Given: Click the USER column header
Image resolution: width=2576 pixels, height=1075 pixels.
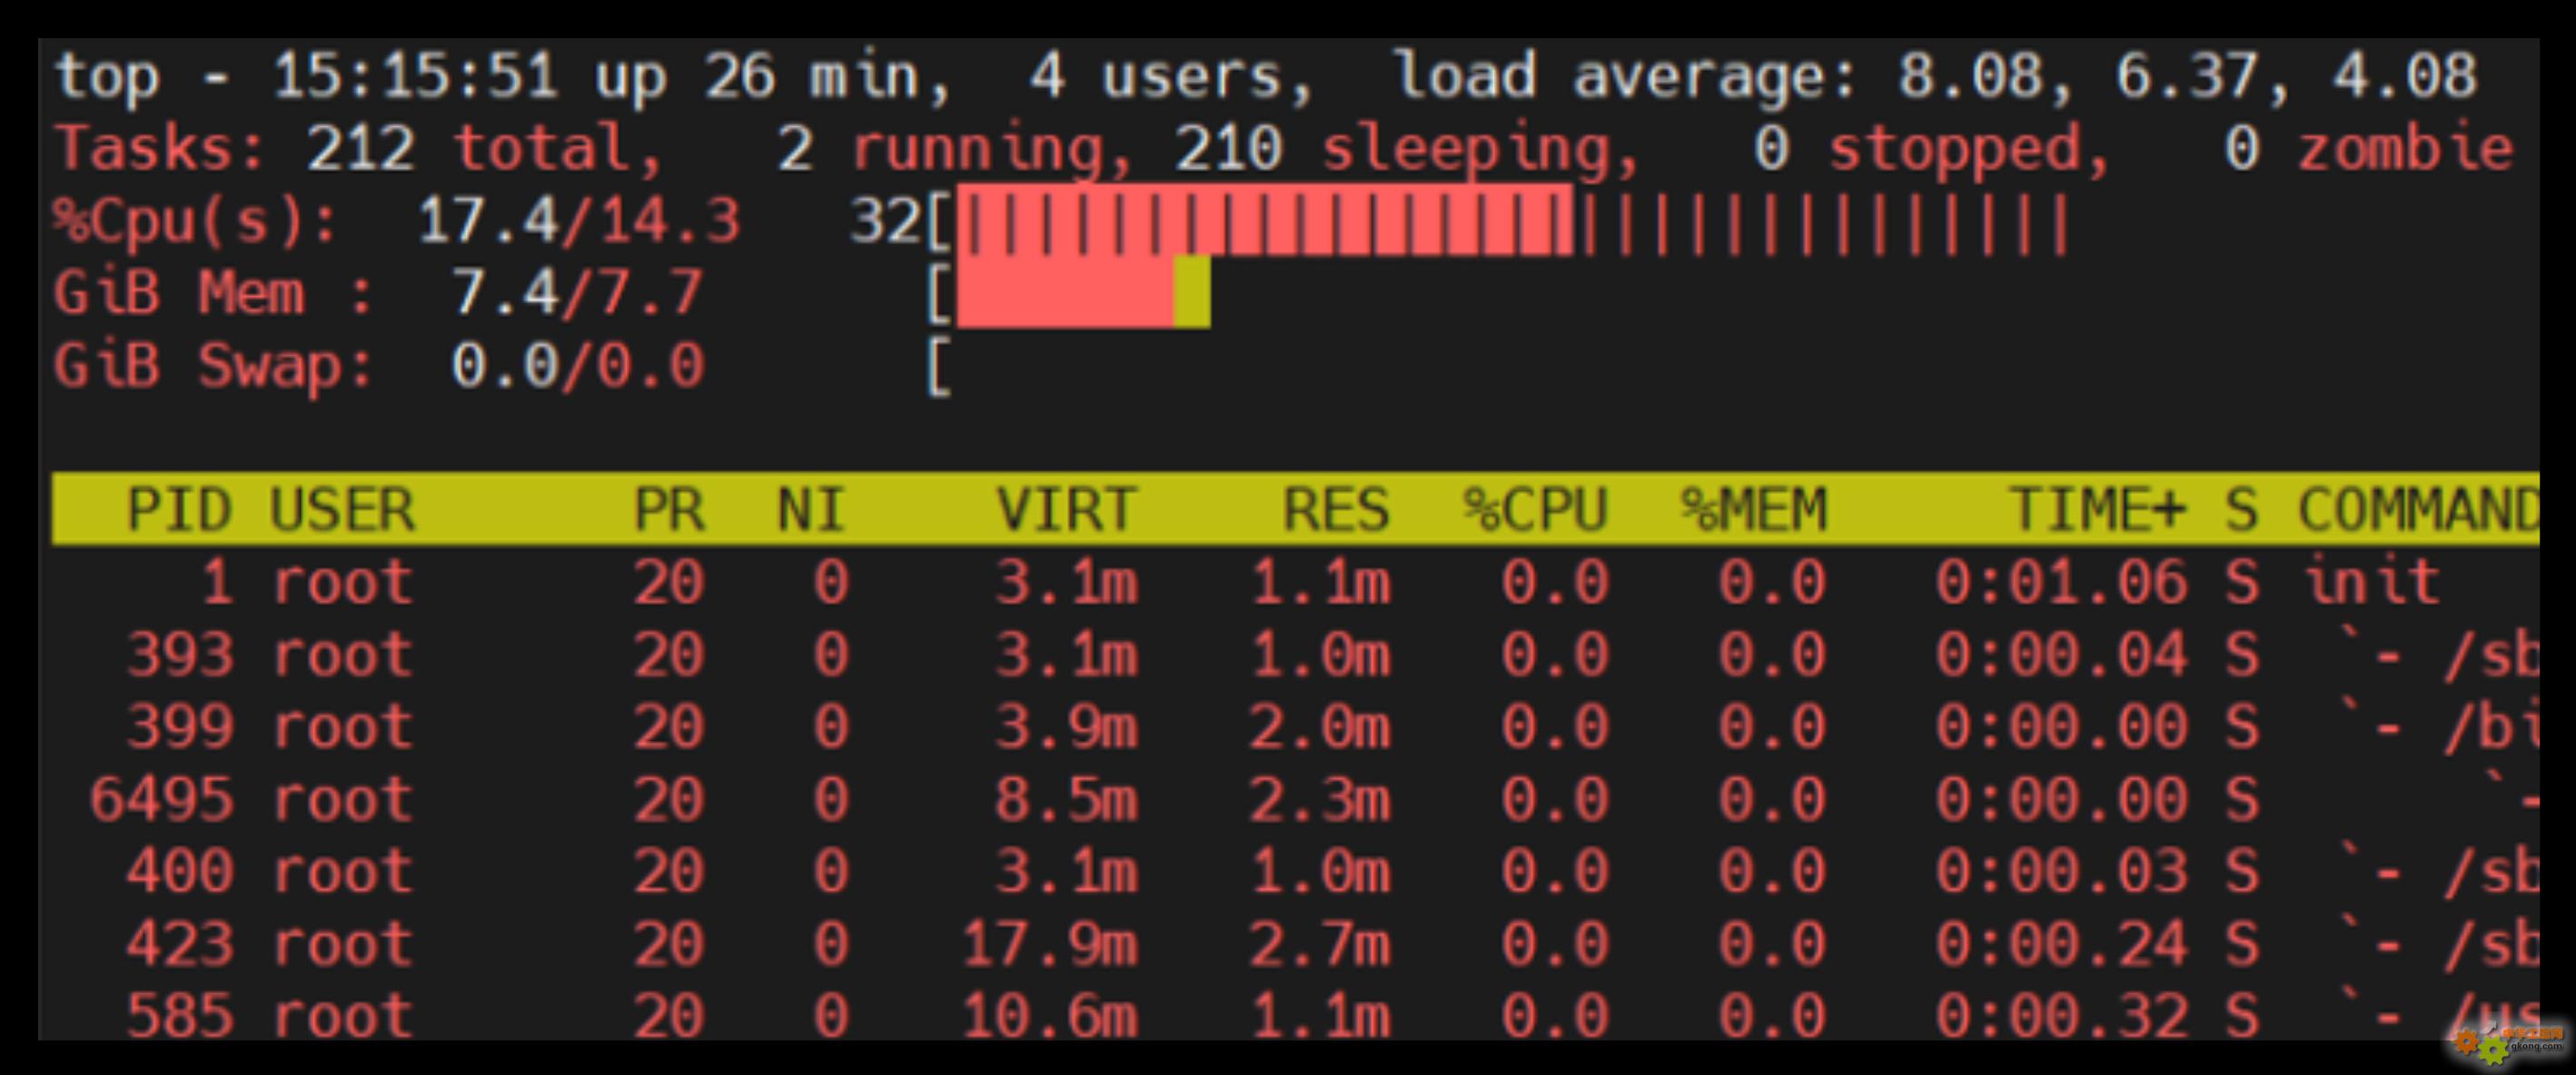Looking at the screenshot, I should pos(342,510).
